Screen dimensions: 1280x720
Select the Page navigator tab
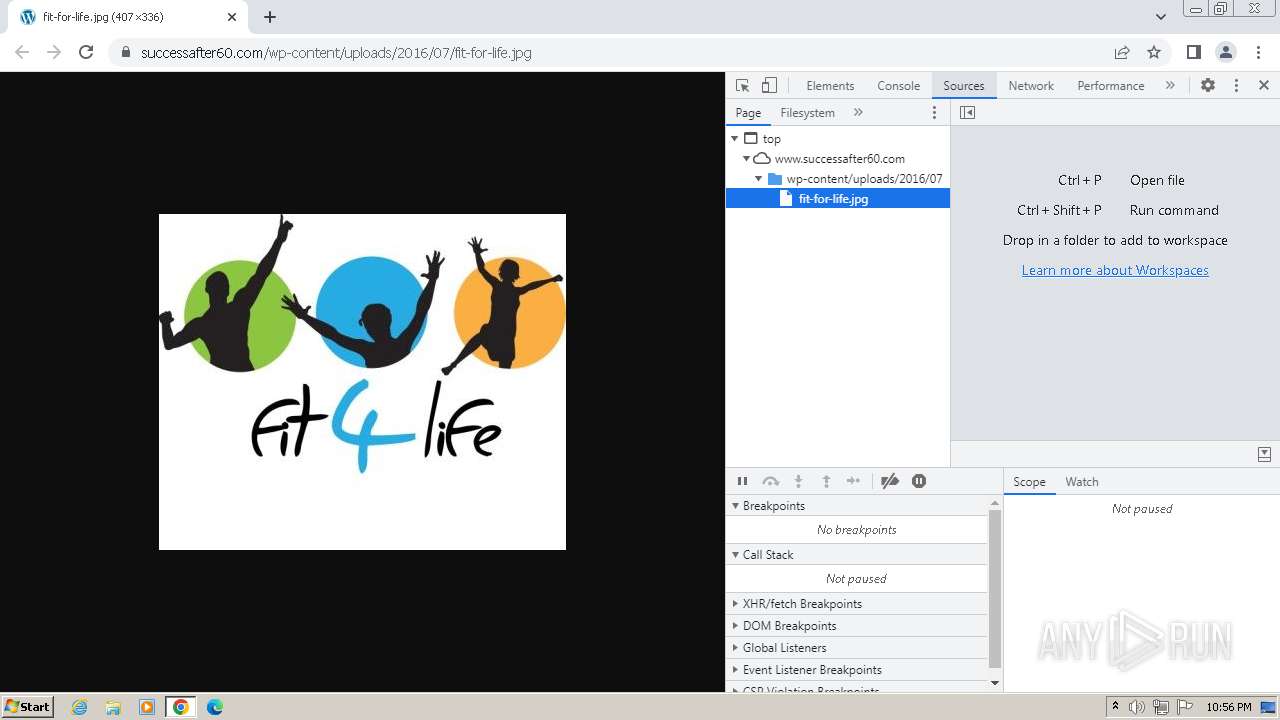coord(748,113)
